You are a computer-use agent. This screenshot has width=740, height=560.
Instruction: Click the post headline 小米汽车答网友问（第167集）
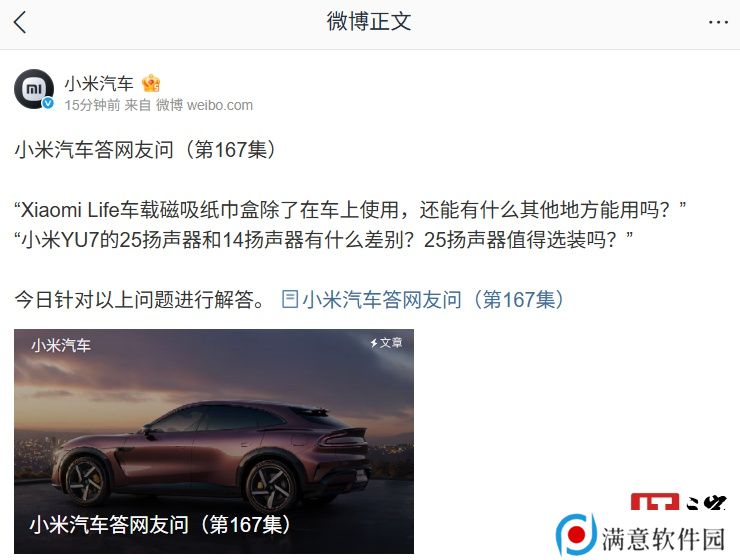[145, 150]
